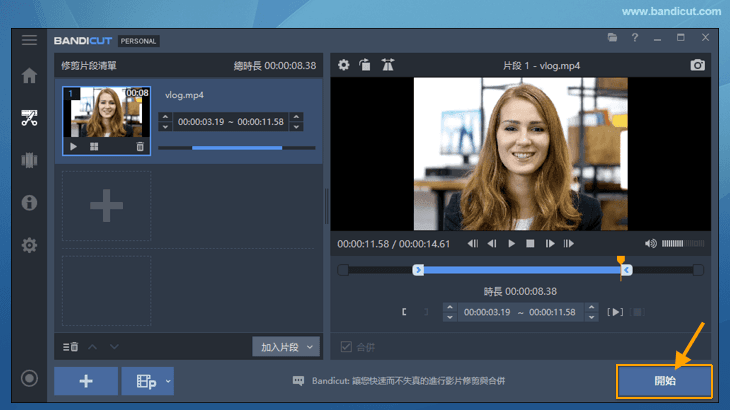The height and width of the screenshot is (410, 730).
Task: Open the hamburger menu
Action: click(x=29, y=40)
